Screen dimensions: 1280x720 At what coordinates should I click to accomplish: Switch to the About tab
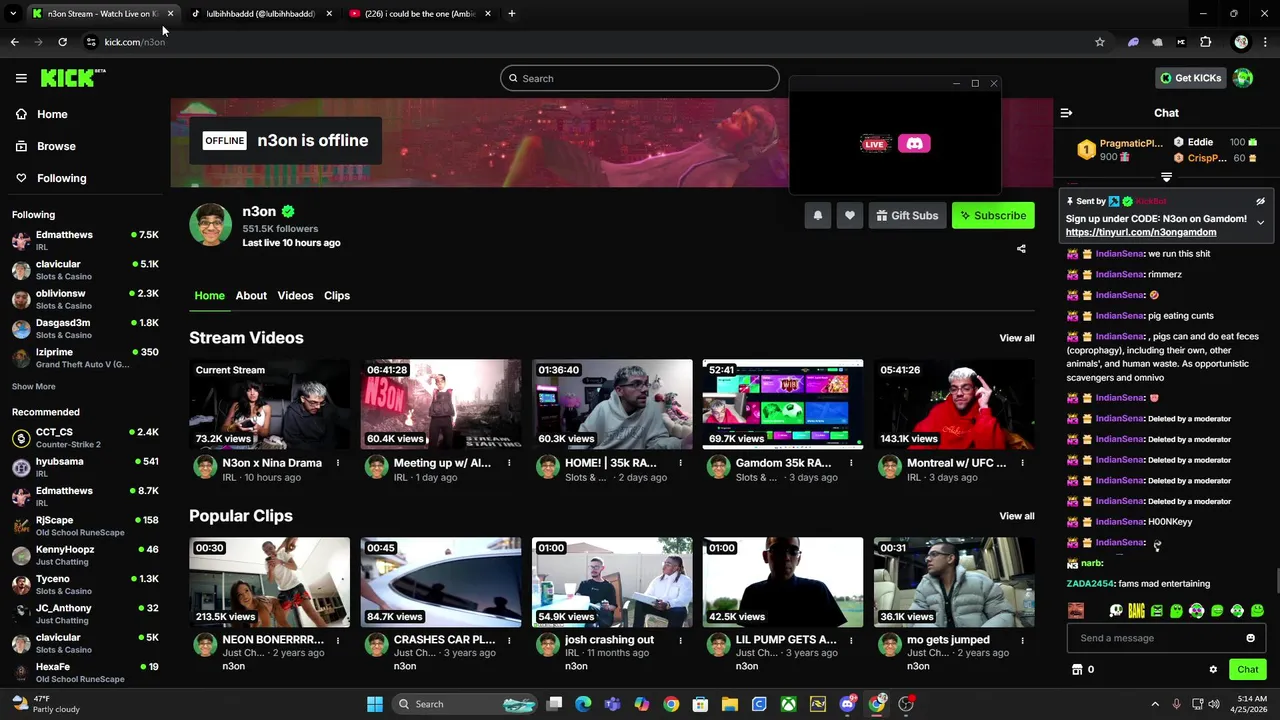point(251,296)
